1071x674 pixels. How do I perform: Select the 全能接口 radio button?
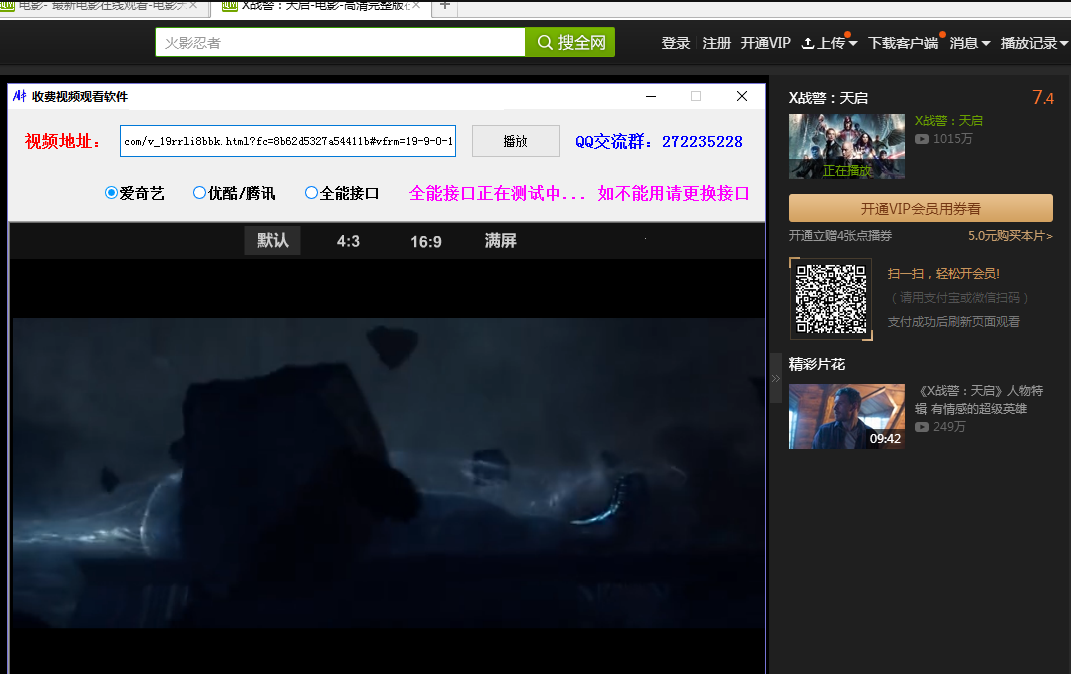(x=311, y=193)
